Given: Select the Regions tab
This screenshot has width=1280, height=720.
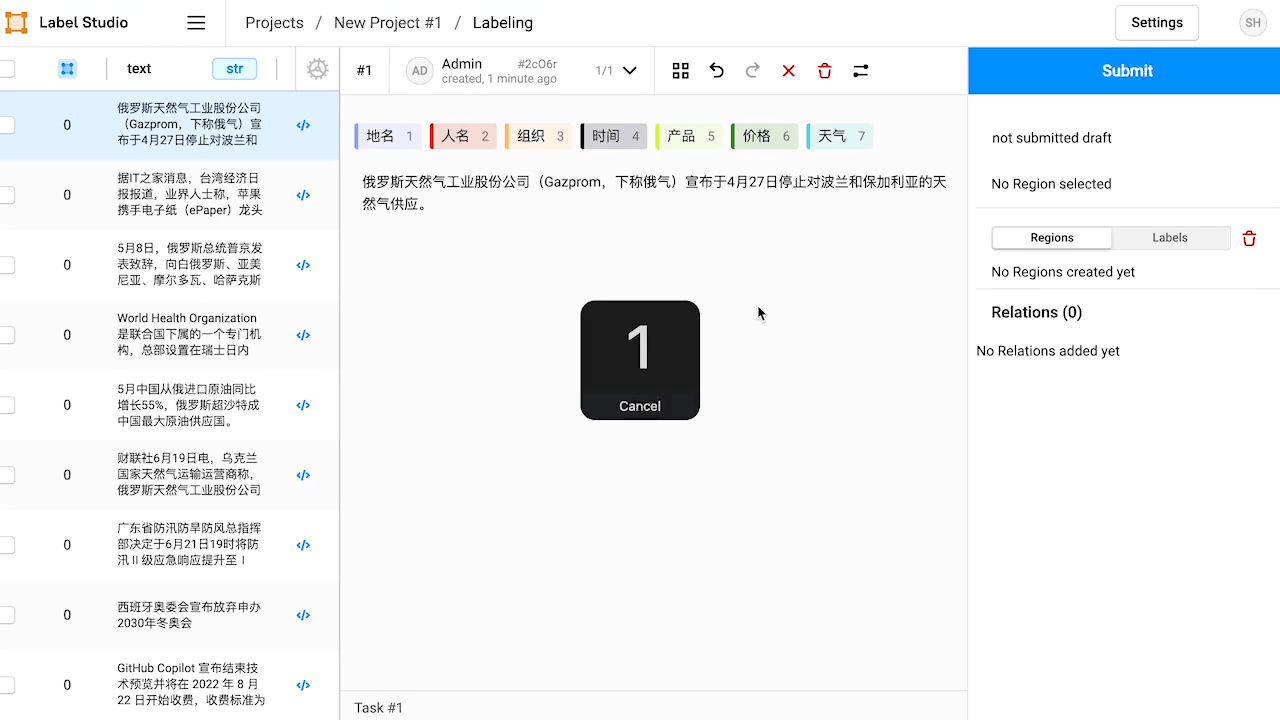Looking at the screenshot, I should pos(1051,238).
